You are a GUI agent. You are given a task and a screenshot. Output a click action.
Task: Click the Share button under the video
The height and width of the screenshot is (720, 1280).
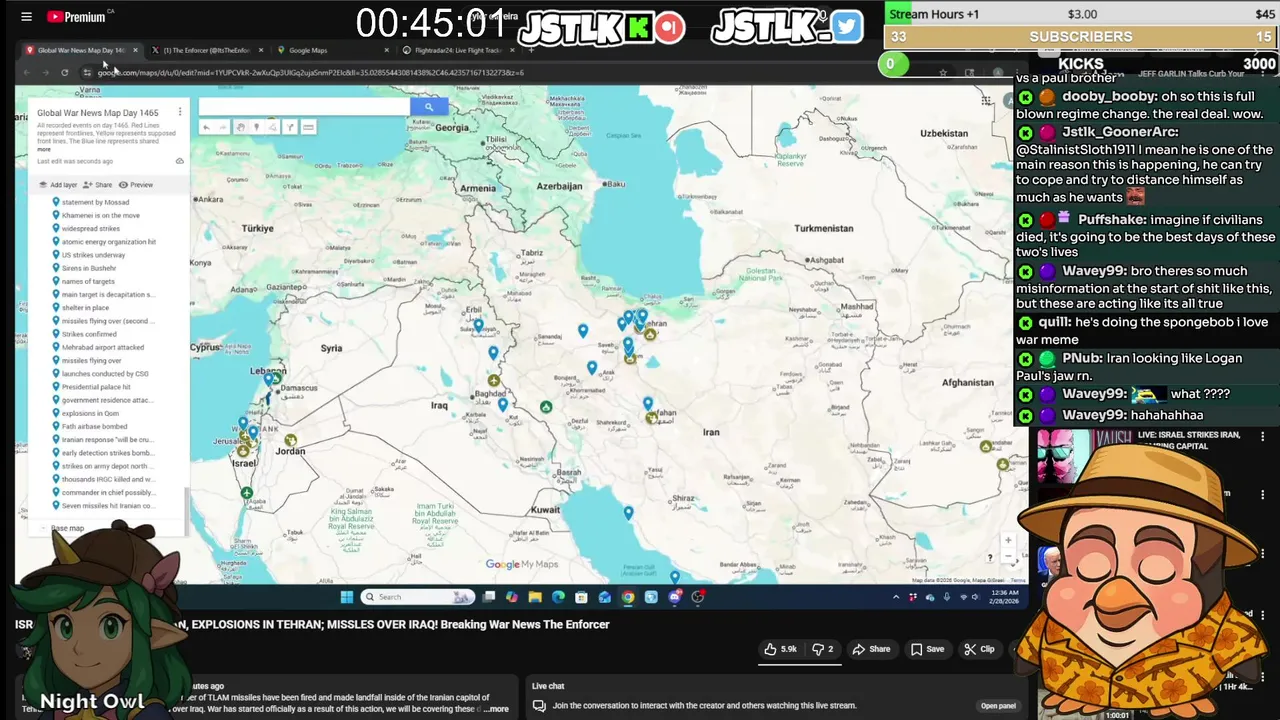[871, 649]
